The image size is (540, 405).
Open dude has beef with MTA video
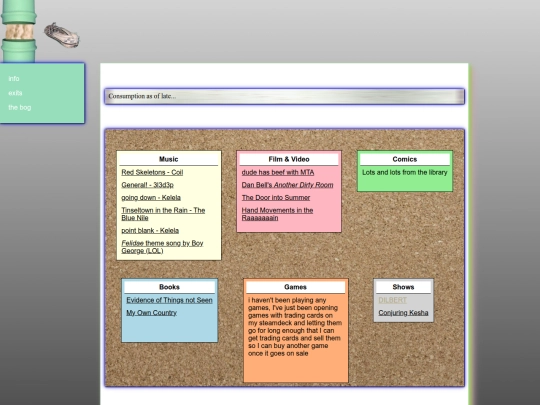[x=278, y=172]
